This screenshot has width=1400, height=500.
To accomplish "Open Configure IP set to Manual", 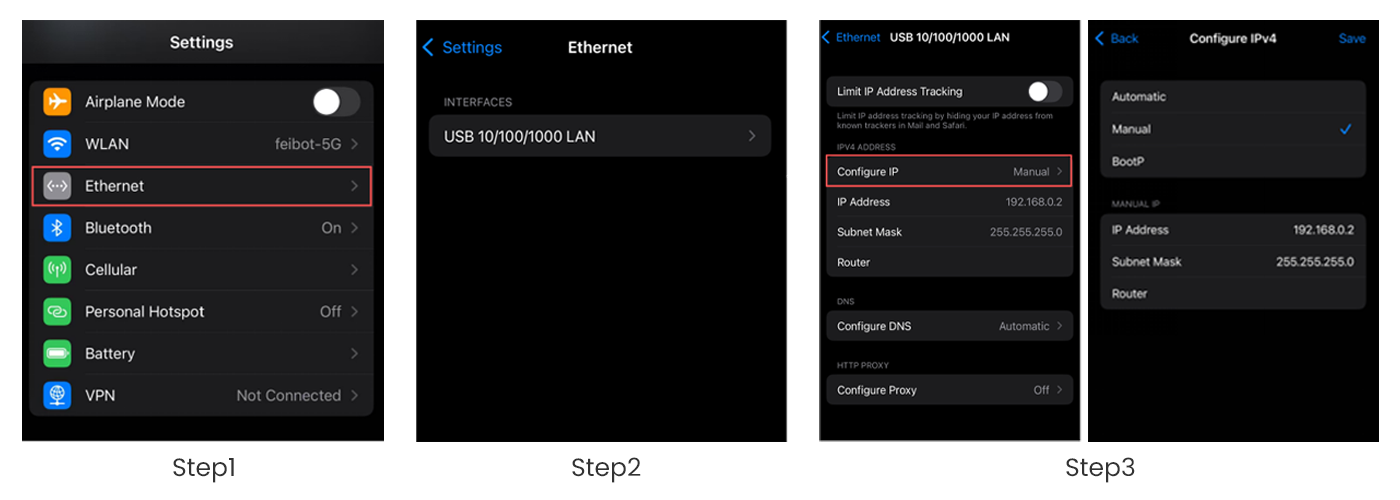I will coord(949,172).
